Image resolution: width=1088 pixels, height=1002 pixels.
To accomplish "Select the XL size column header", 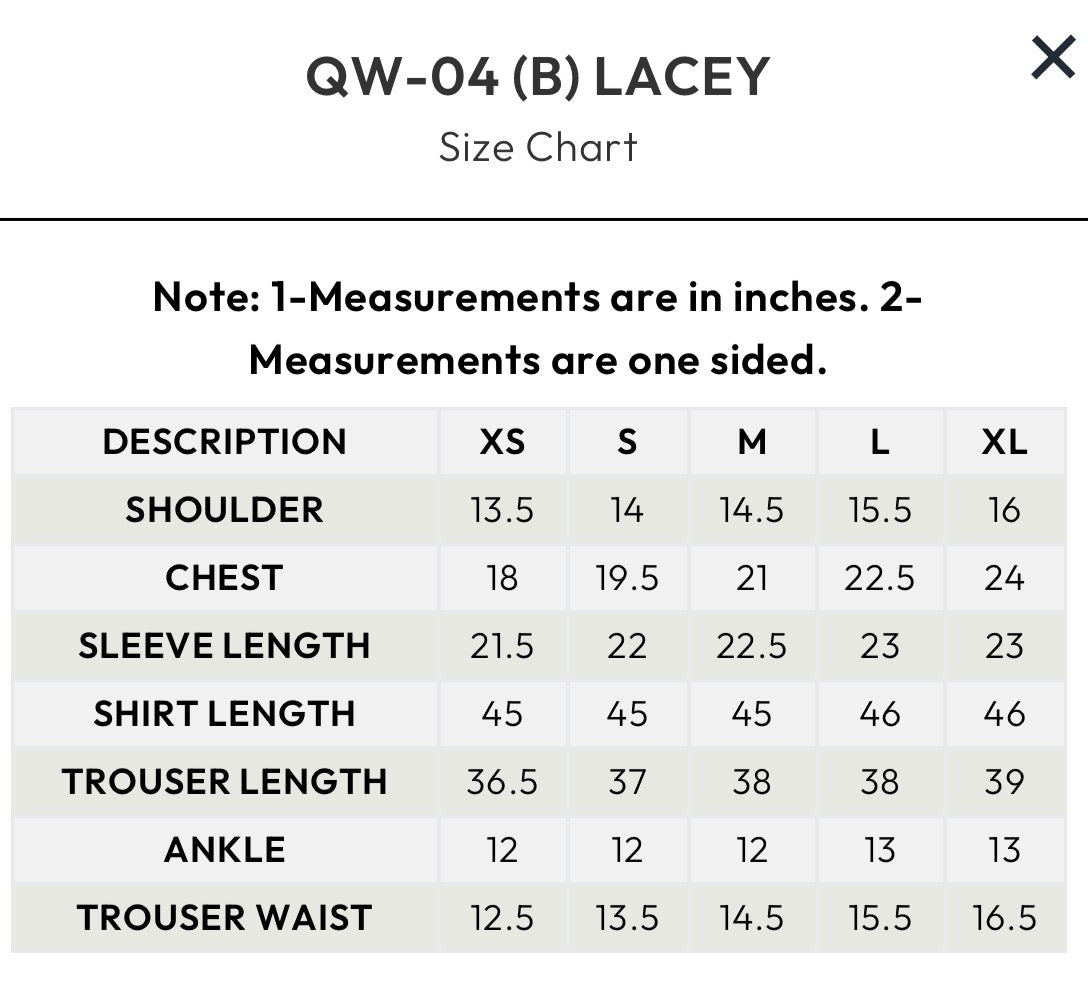I will pos(1004,441).
